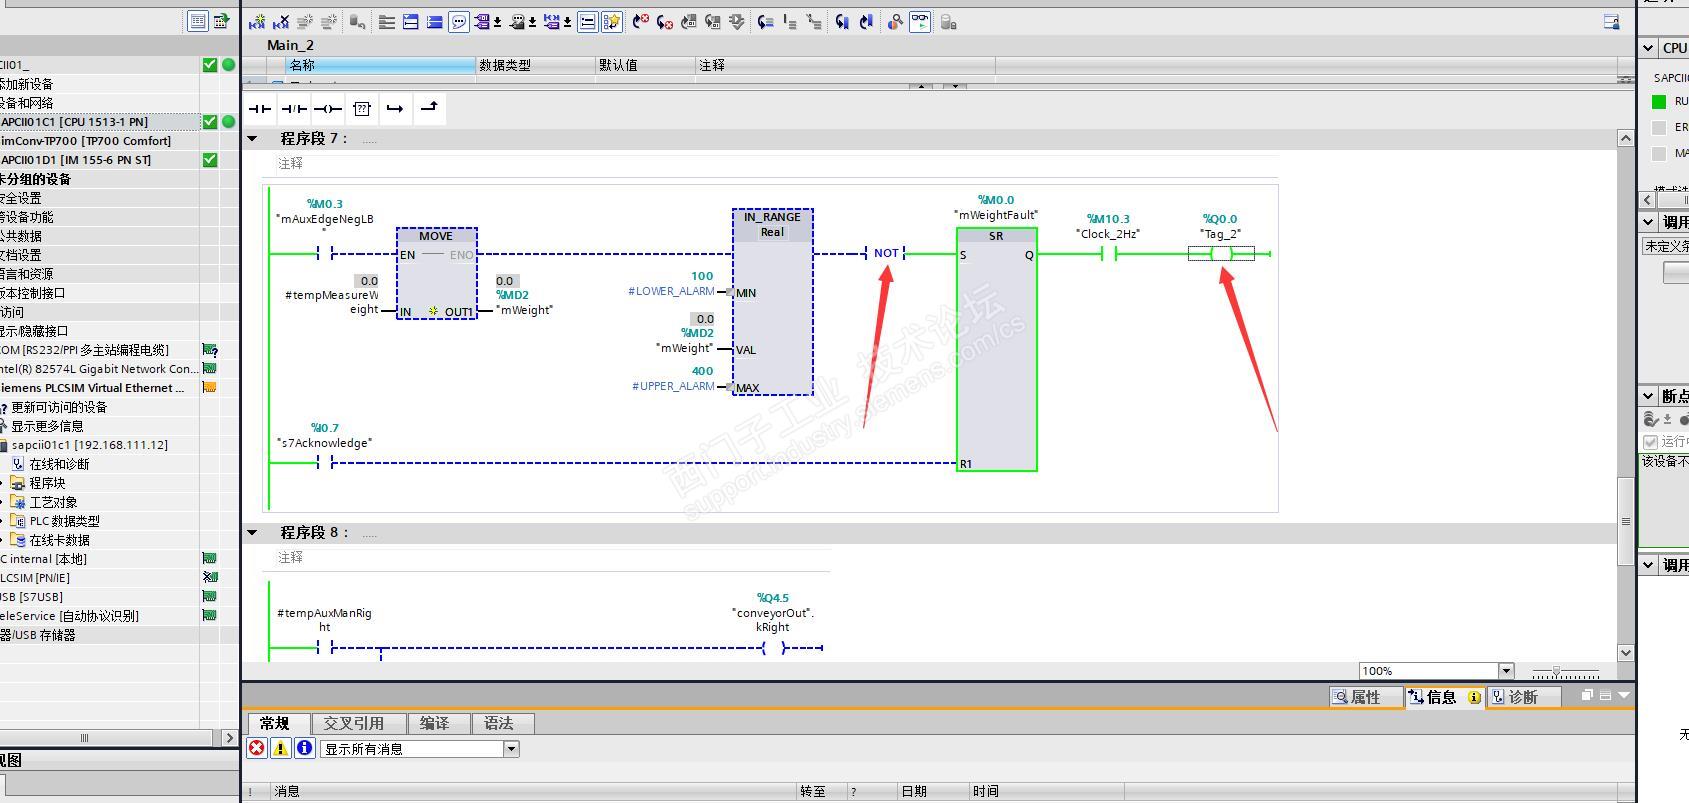The width and height of the screenshot is (1689, 803).
Task: Toggle network comments speech-bubble icon
Action: [459, 21]
